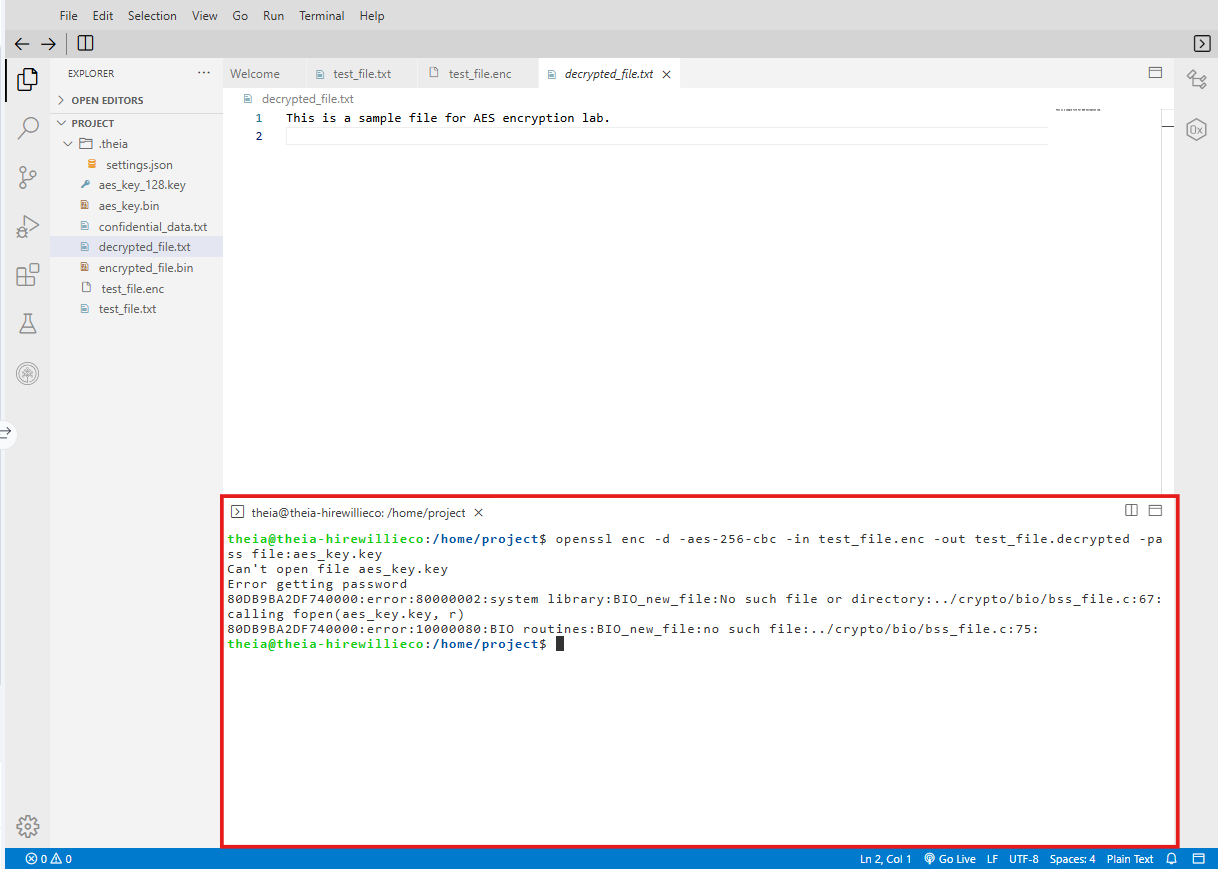Viewport: 1218px width, 869px height.
Task: Go to line via Ln 2, Col 1
Action: click(x=885, y=859)
